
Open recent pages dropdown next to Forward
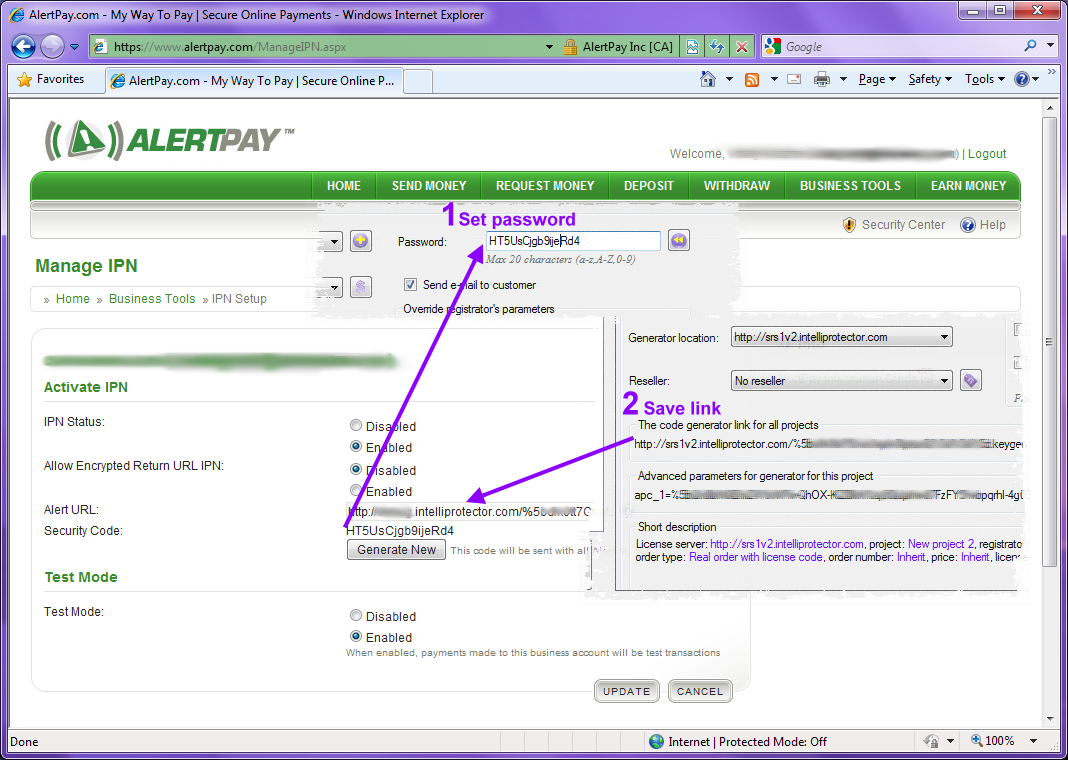[x=75, y=47]
